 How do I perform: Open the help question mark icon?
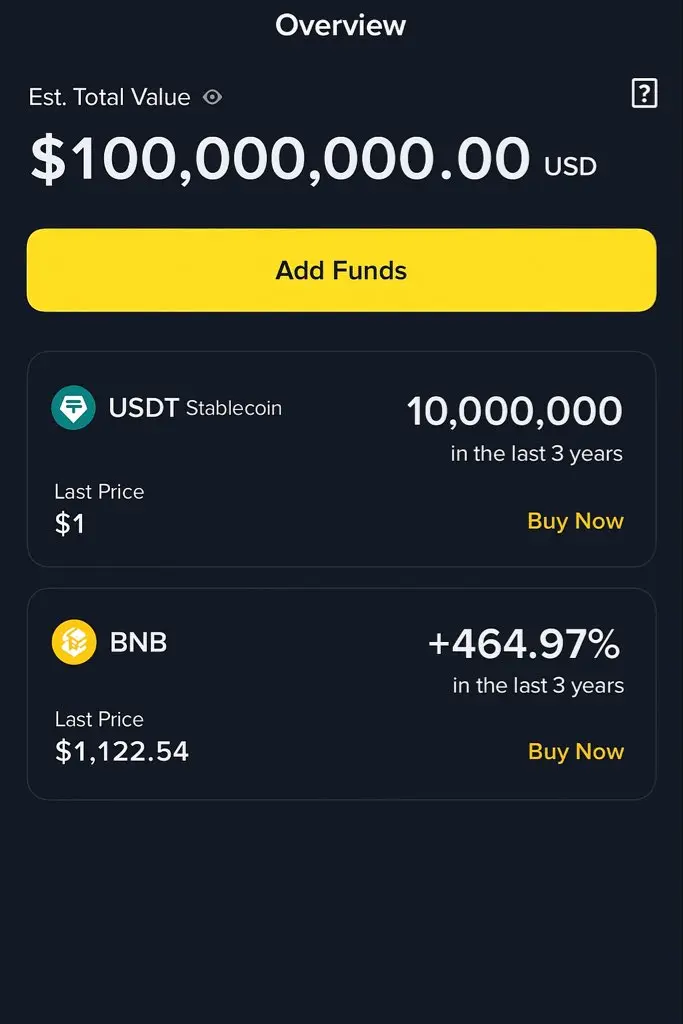pos(644,93)
